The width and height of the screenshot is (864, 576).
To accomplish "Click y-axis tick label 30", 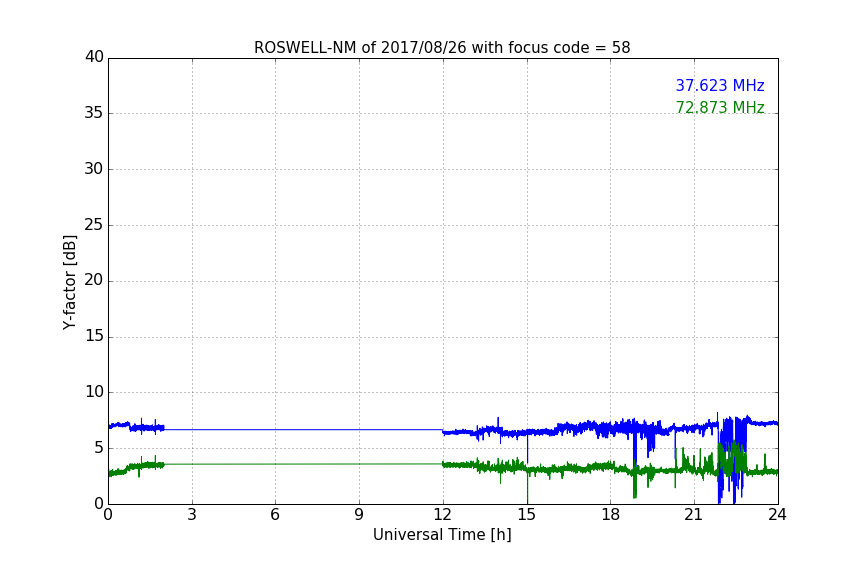I will 94,169.
